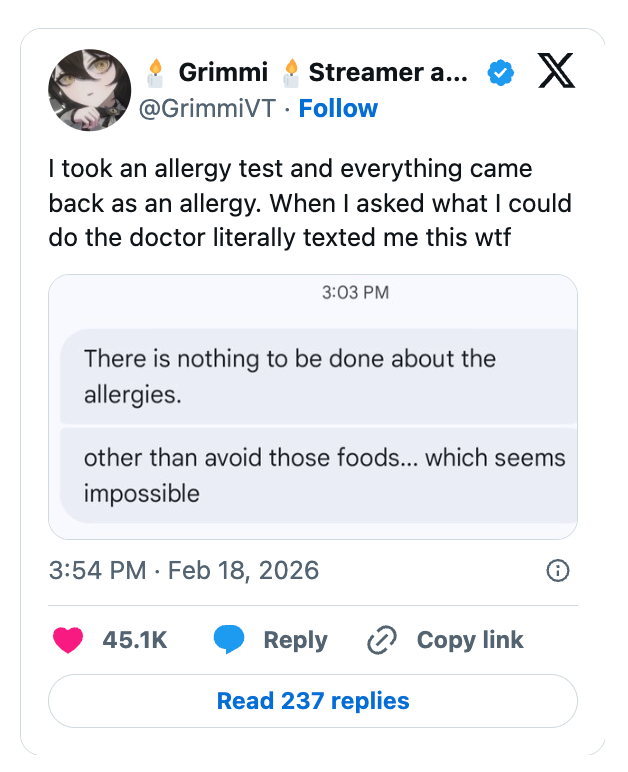Click the X logo icon

[555, 71]
